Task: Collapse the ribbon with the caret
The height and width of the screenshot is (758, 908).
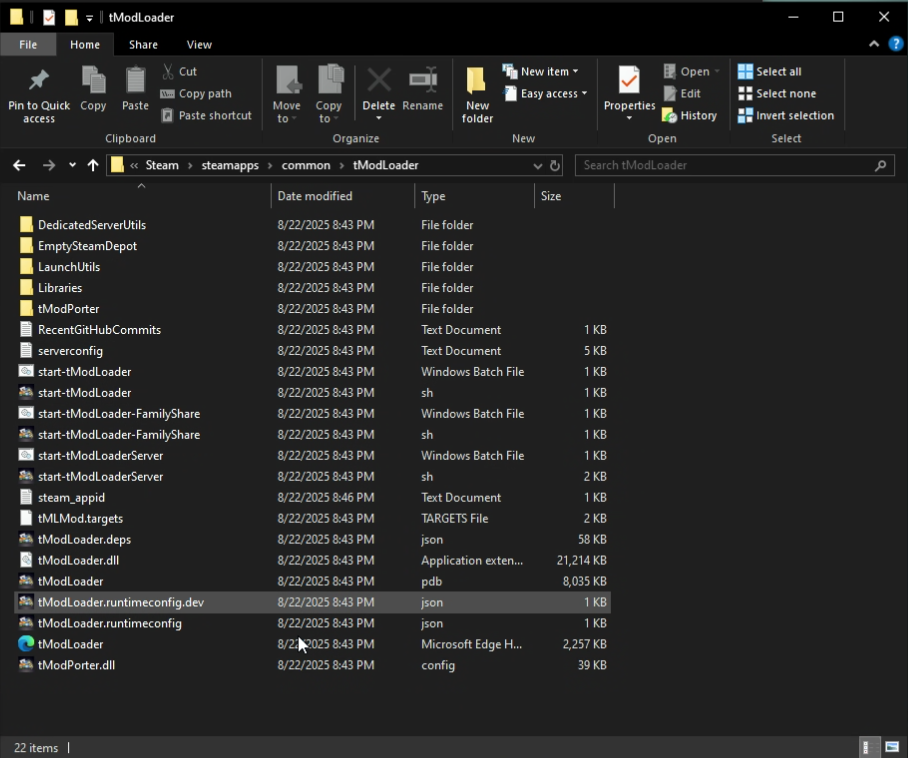Action: pyautogui.click(x=874, y=44)
